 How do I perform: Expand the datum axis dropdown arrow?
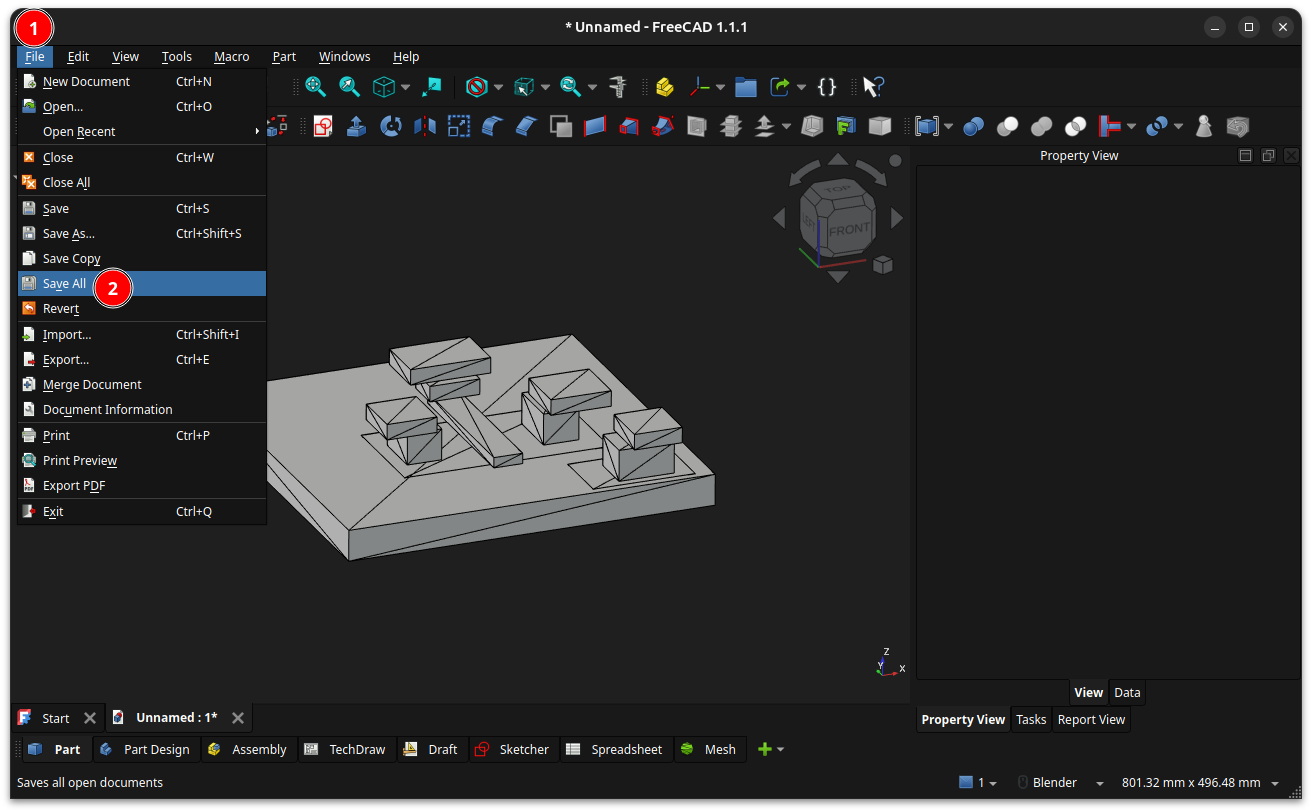[x=720, y=87]
